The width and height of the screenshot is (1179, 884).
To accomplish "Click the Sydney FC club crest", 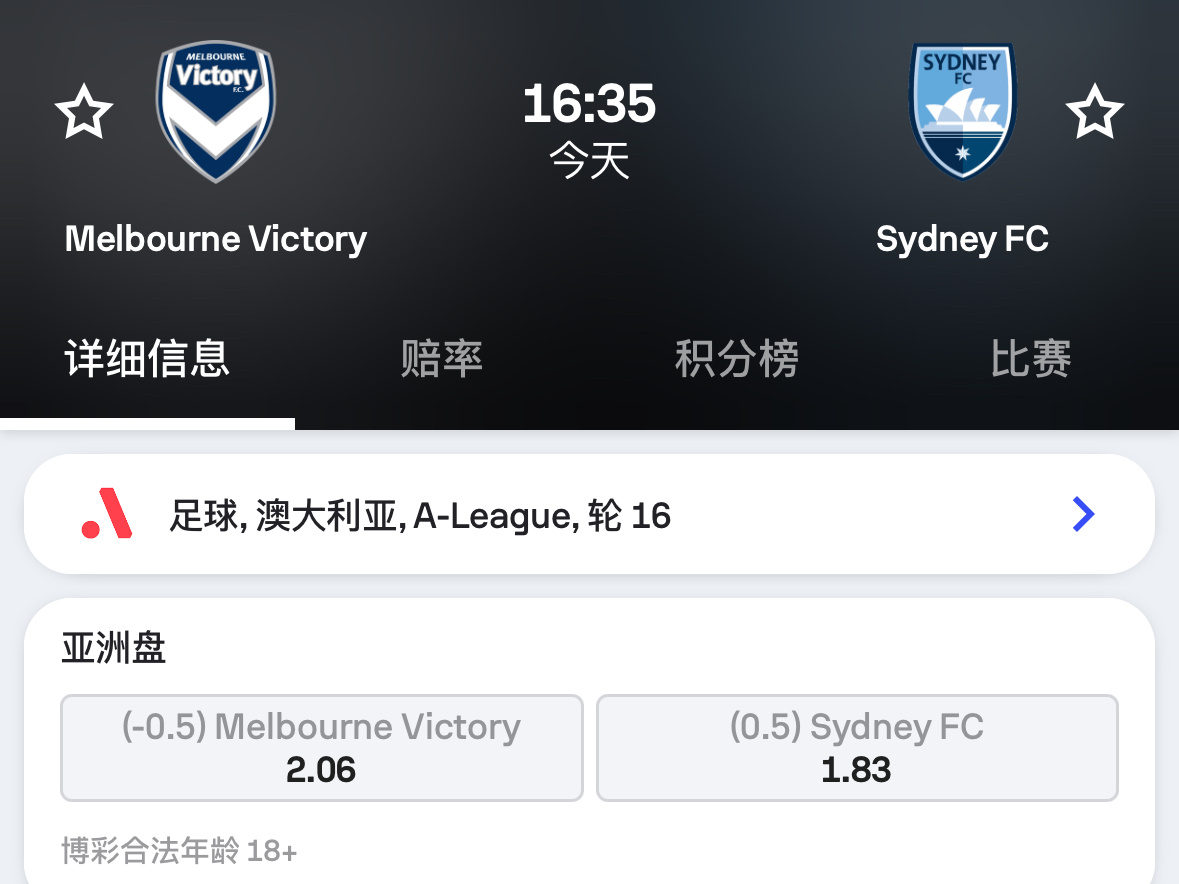I will (x=962, y=111).
